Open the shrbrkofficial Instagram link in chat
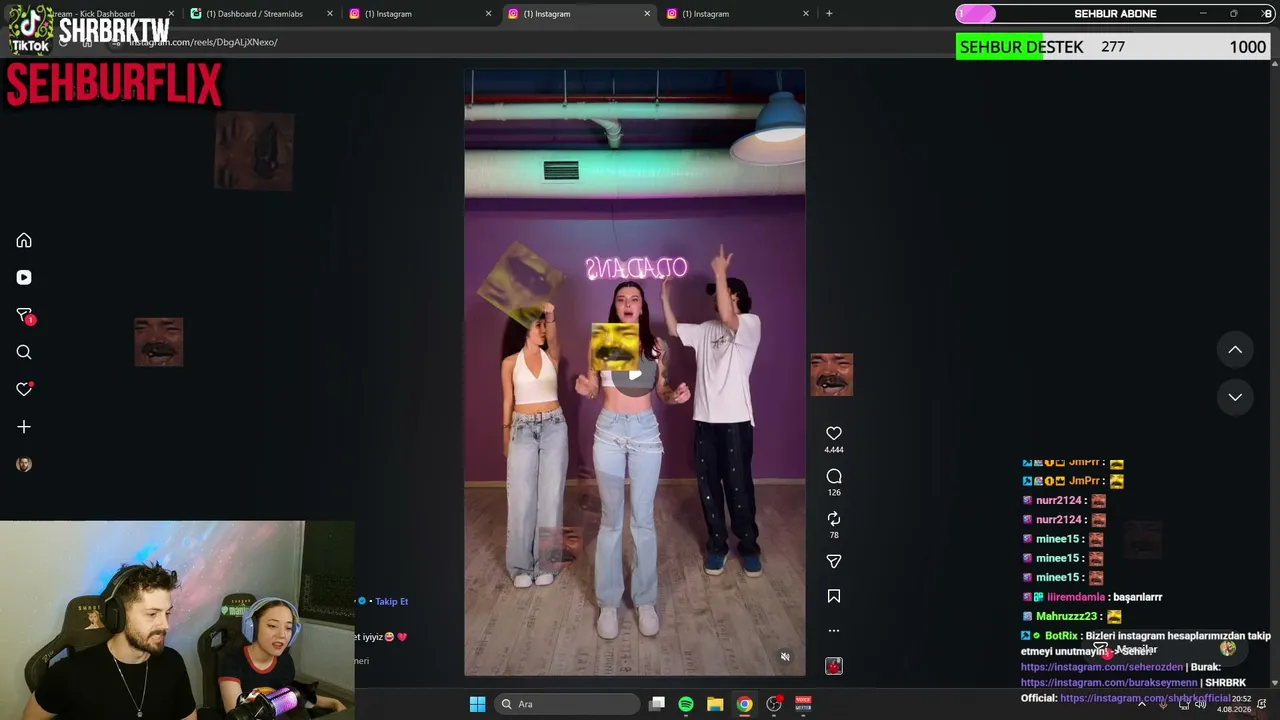 click(1145, 699)
